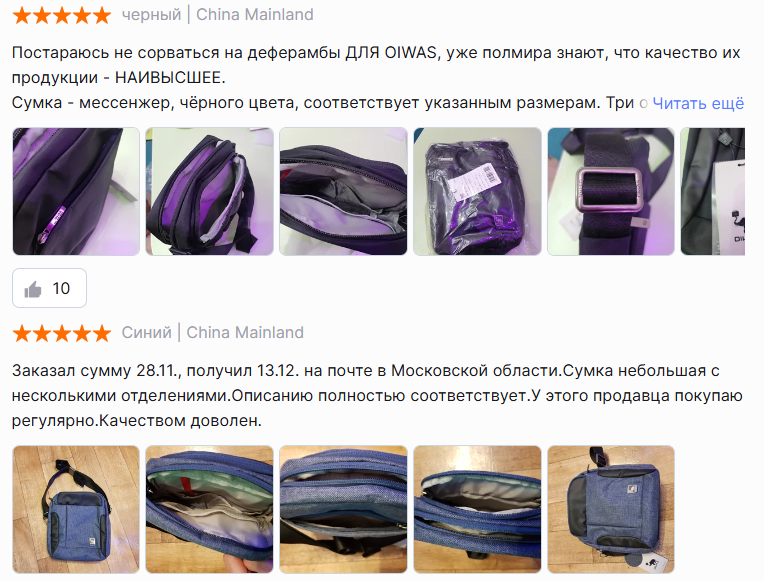Click first review's five-star rating

click(62, 15)
